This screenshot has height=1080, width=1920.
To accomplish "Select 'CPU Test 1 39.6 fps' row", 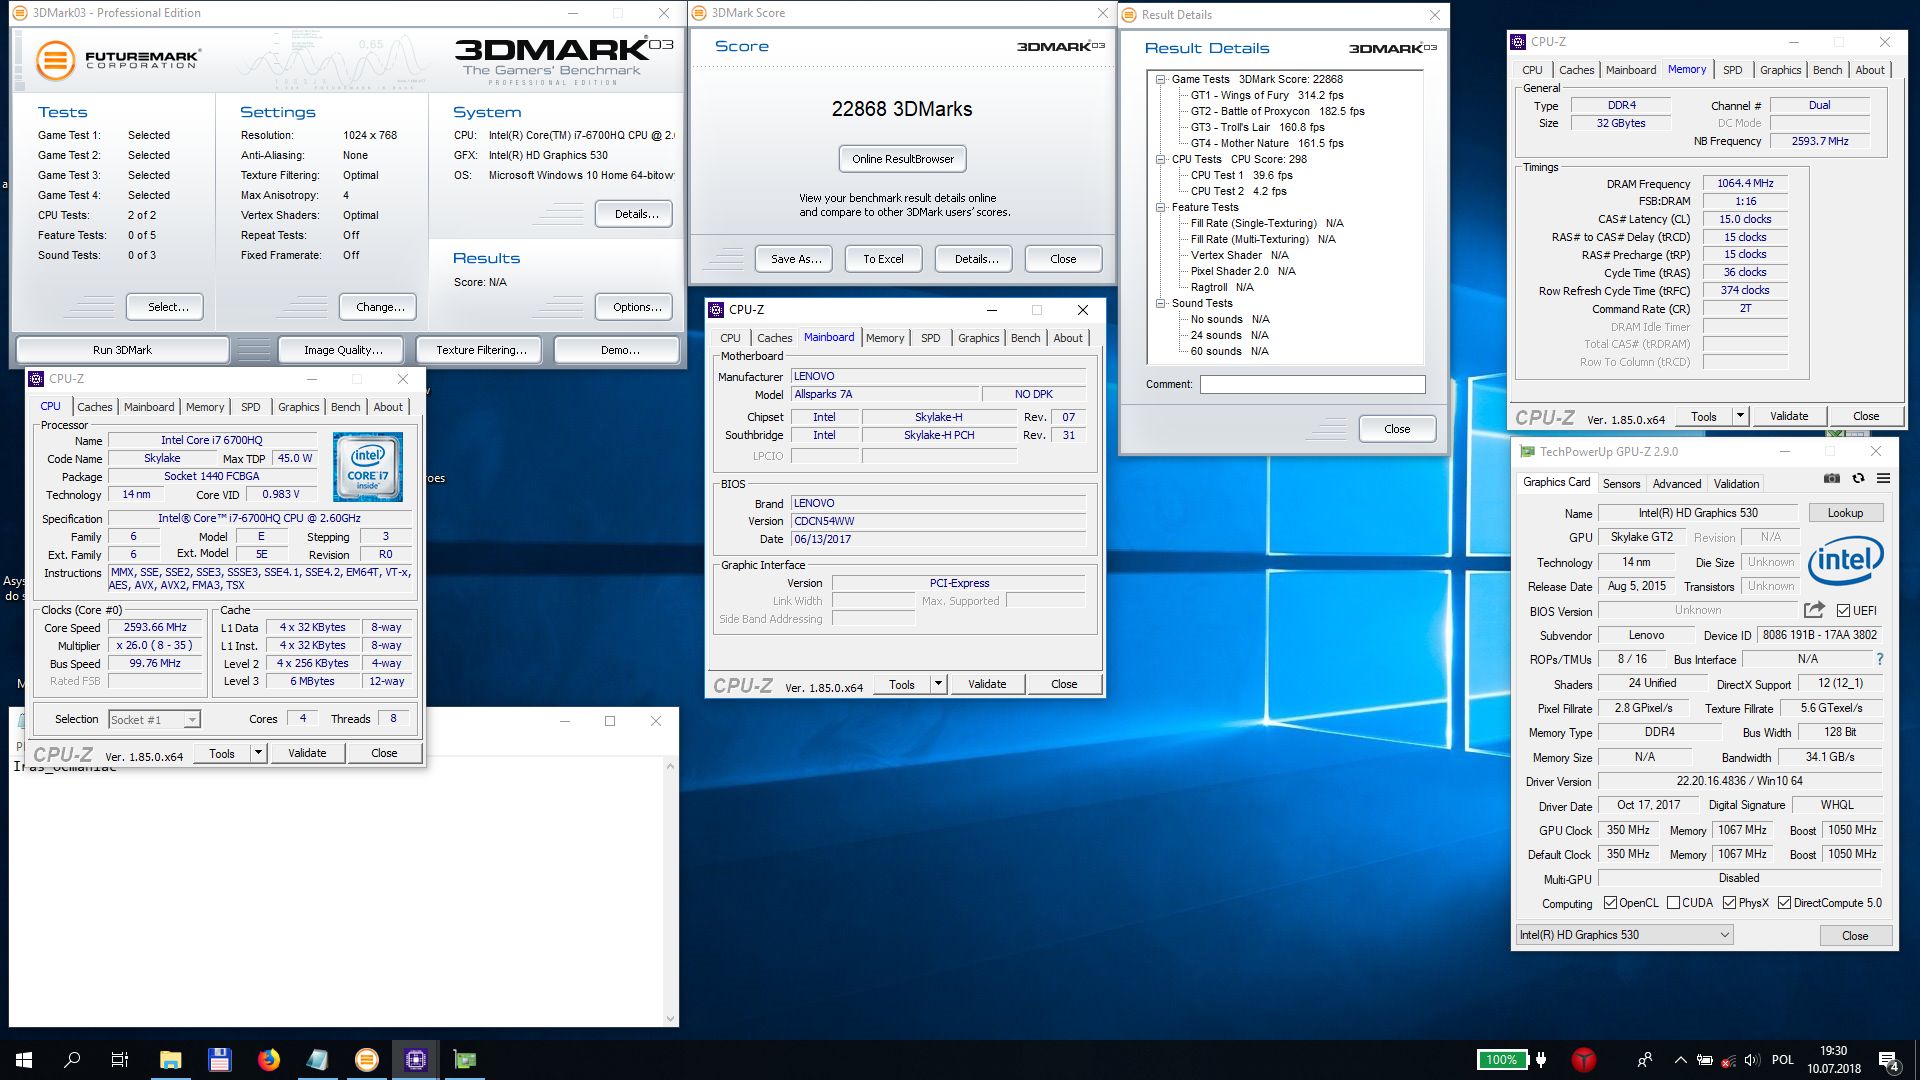I will [1241, 175].
